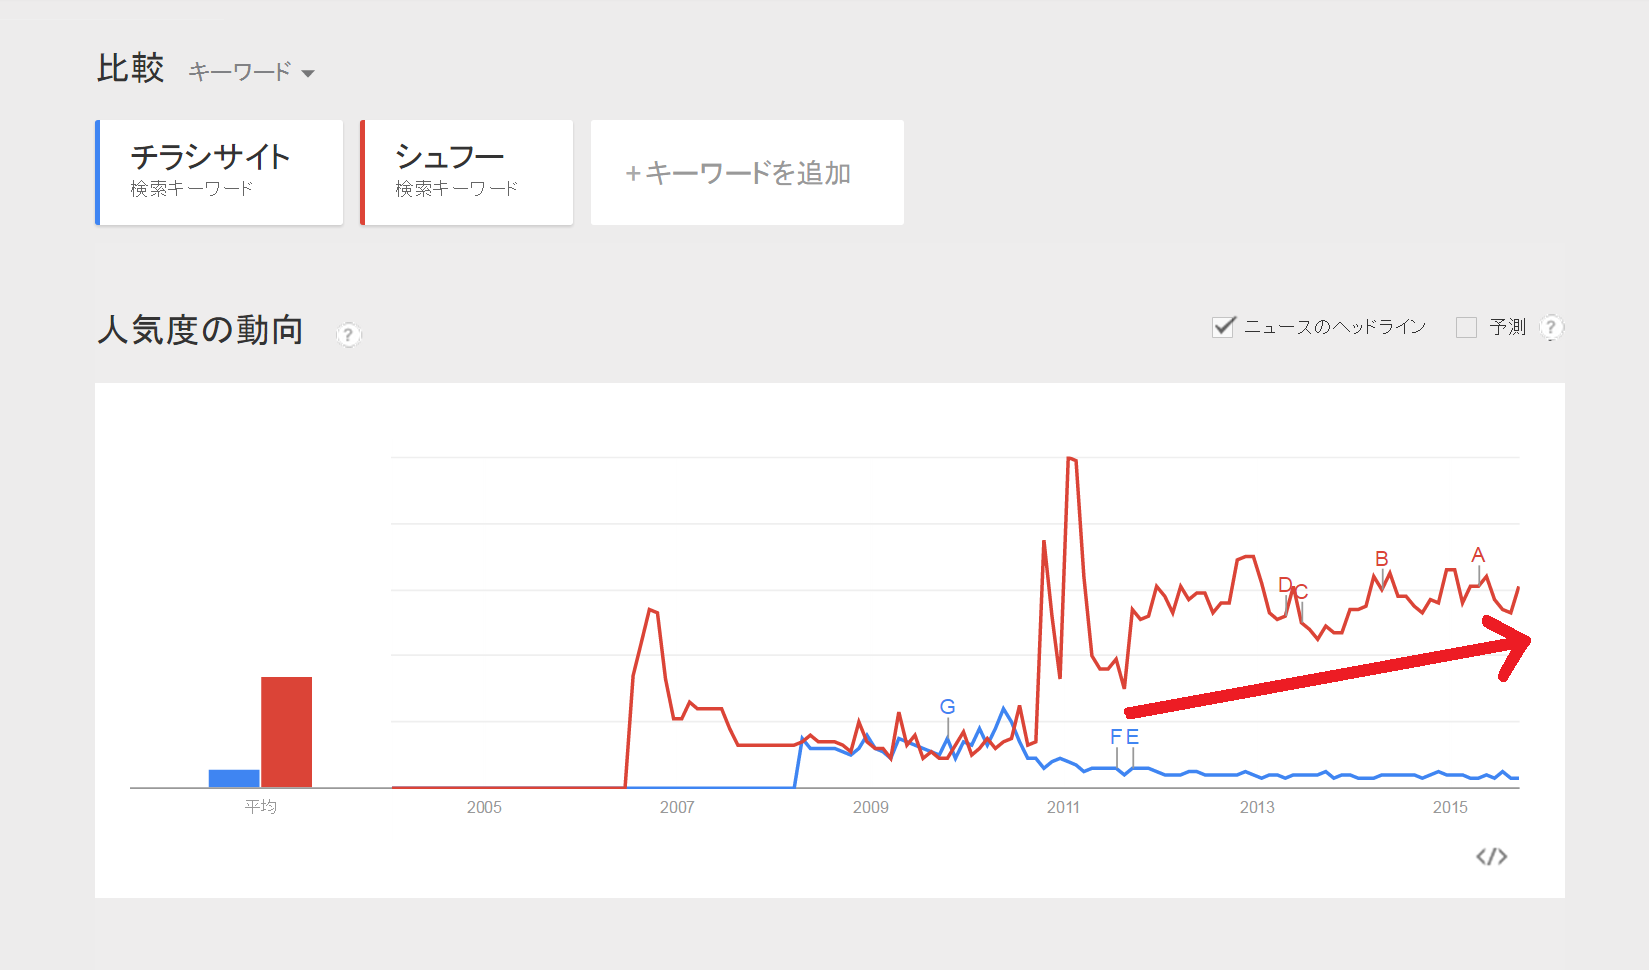Click help icon beside 予測 checkbox
Image resolution: width=1649 pixels, height=970 pixels.
coord(1551,327)
